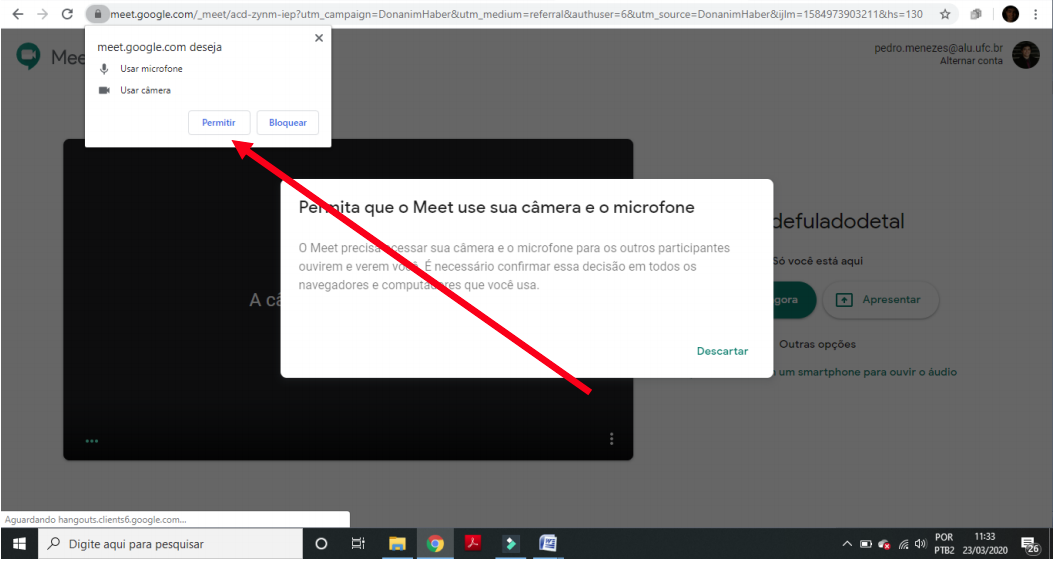The width and height of the screenshot is (1055, 561).
Task: Click the Google Meet logo
Action: (29, 55)
